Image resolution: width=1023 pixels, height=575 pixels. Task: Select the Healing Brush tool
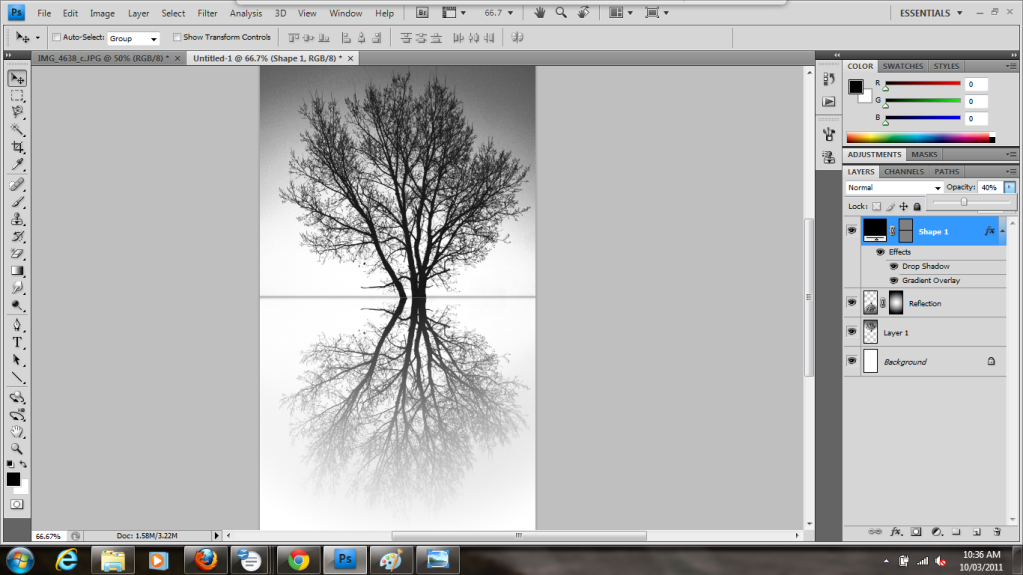pyautogui.click(x=17, y=185)
